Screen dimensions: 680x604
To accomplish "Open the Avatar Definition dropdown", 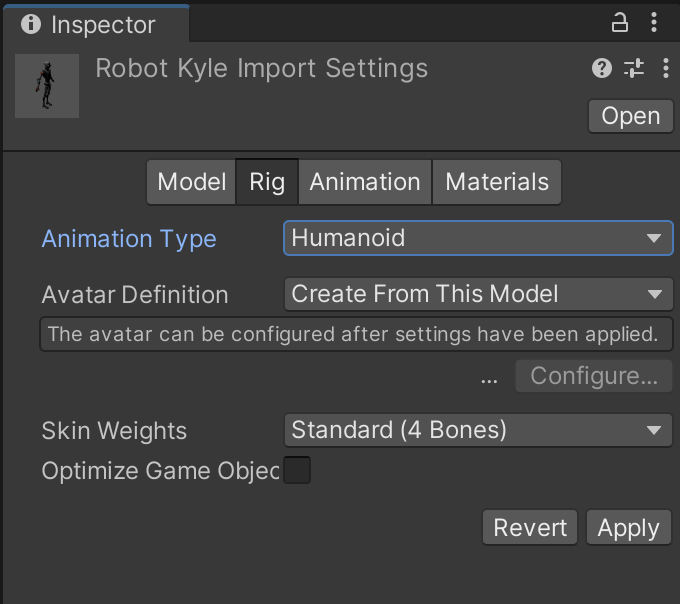I will pos(478,294).
